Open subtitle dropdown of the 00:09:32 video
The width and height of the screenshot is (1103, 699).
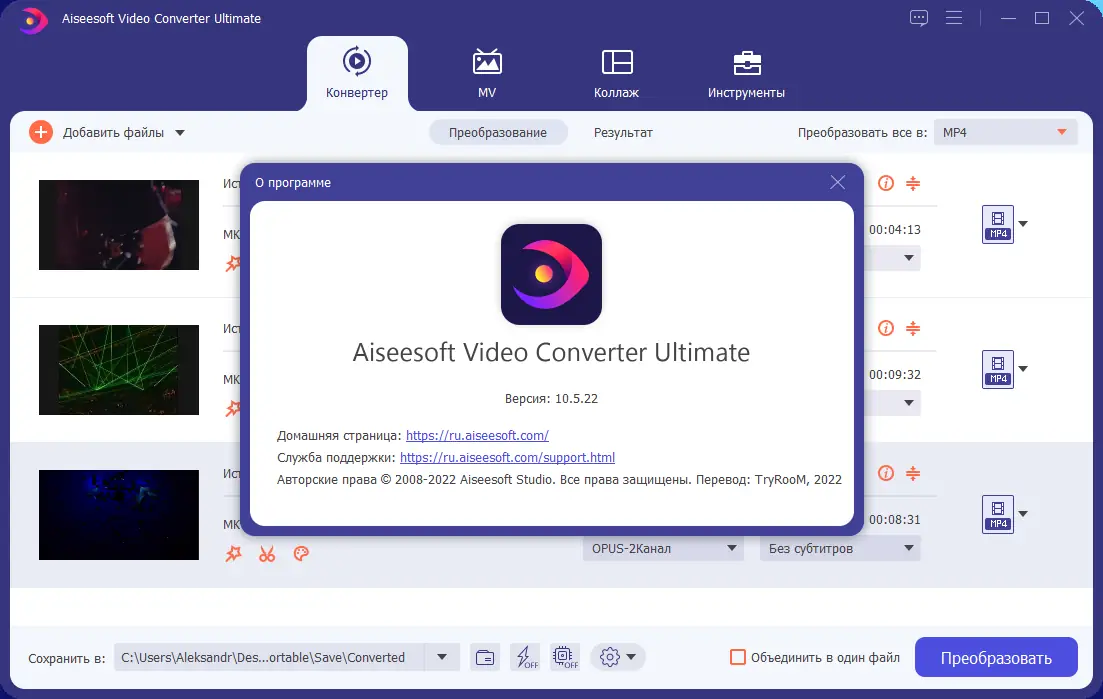click(x=892, y=403)
